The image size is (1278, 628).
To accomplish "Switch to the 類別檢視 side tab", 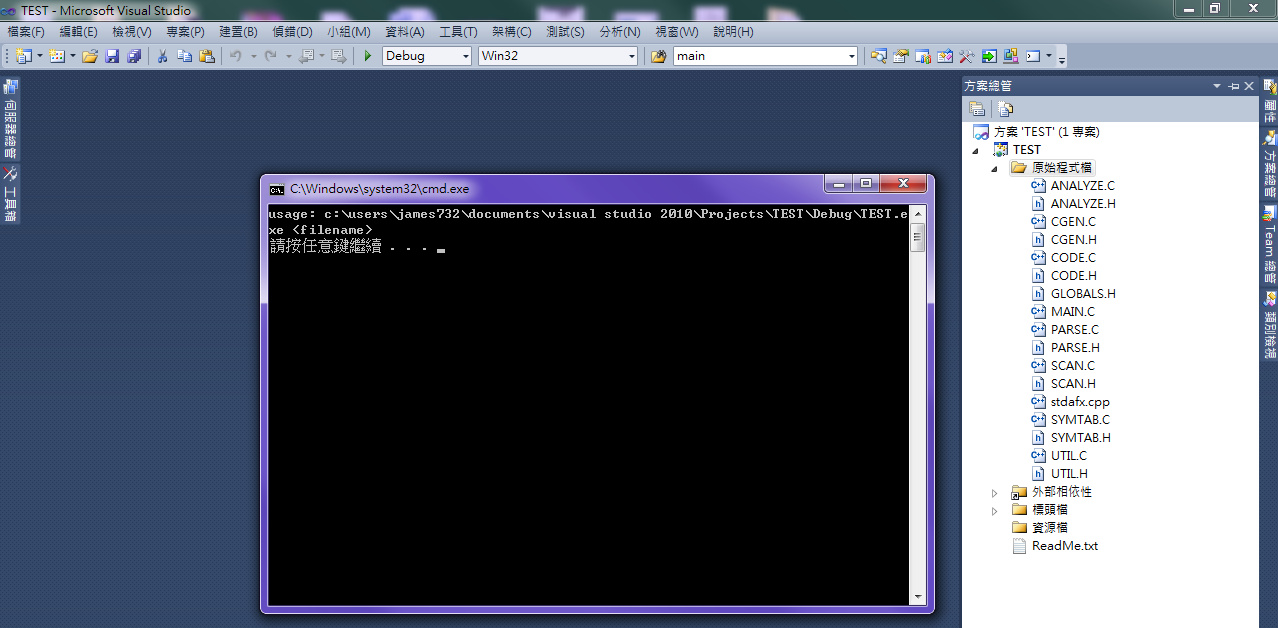I will tap(1269, 325).
